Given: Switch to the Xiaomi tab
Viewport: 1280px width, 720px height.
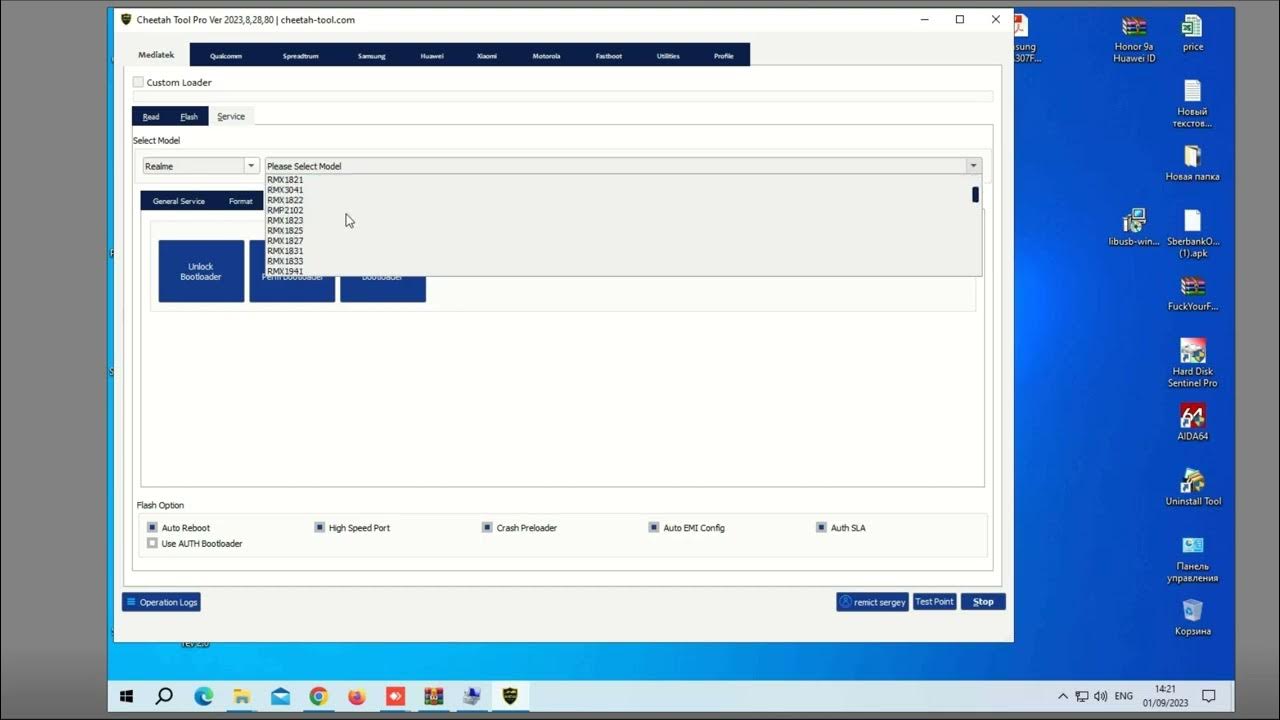Looking at the screenshot, I should pos(487,56).
